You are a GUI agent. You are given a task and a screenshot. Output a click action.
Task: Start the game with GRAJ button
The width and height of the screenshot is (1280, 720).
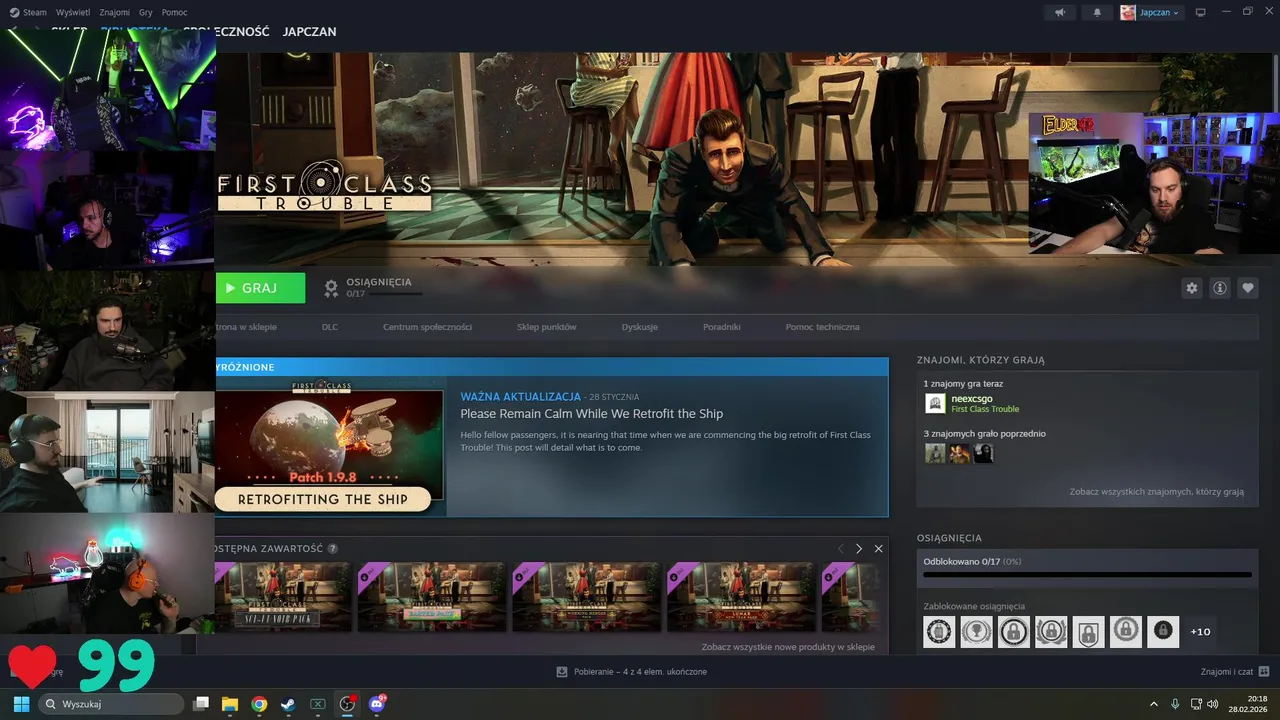click(x=260, y=288)
